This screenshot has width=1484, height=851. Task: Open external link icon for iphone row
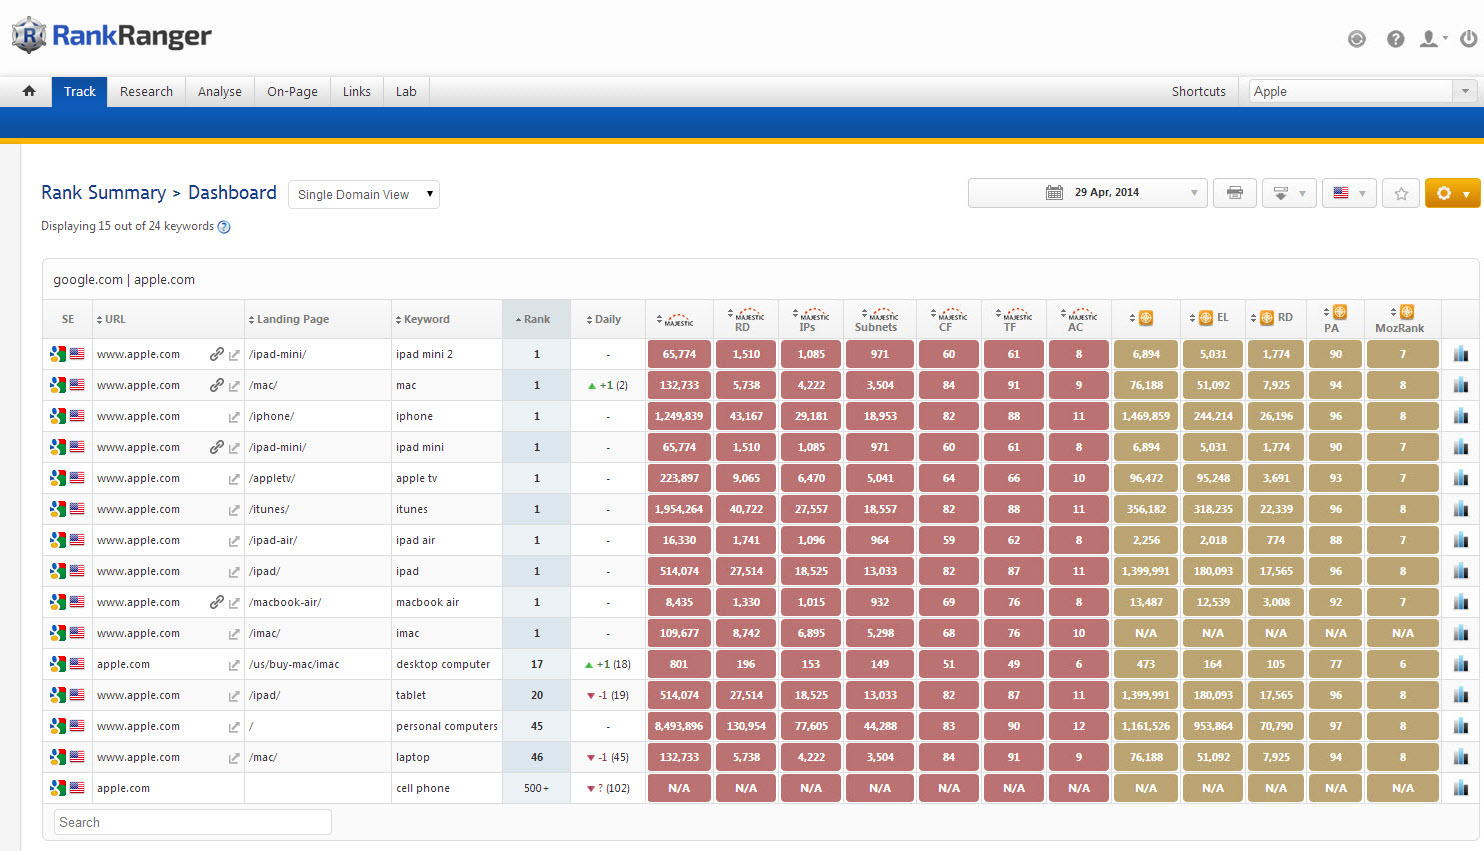pyautogui.click(x=234, y=417)
